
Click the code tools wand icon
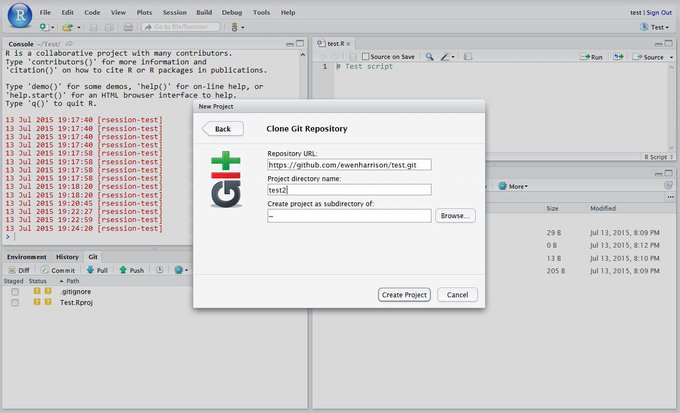coord(445,57)
